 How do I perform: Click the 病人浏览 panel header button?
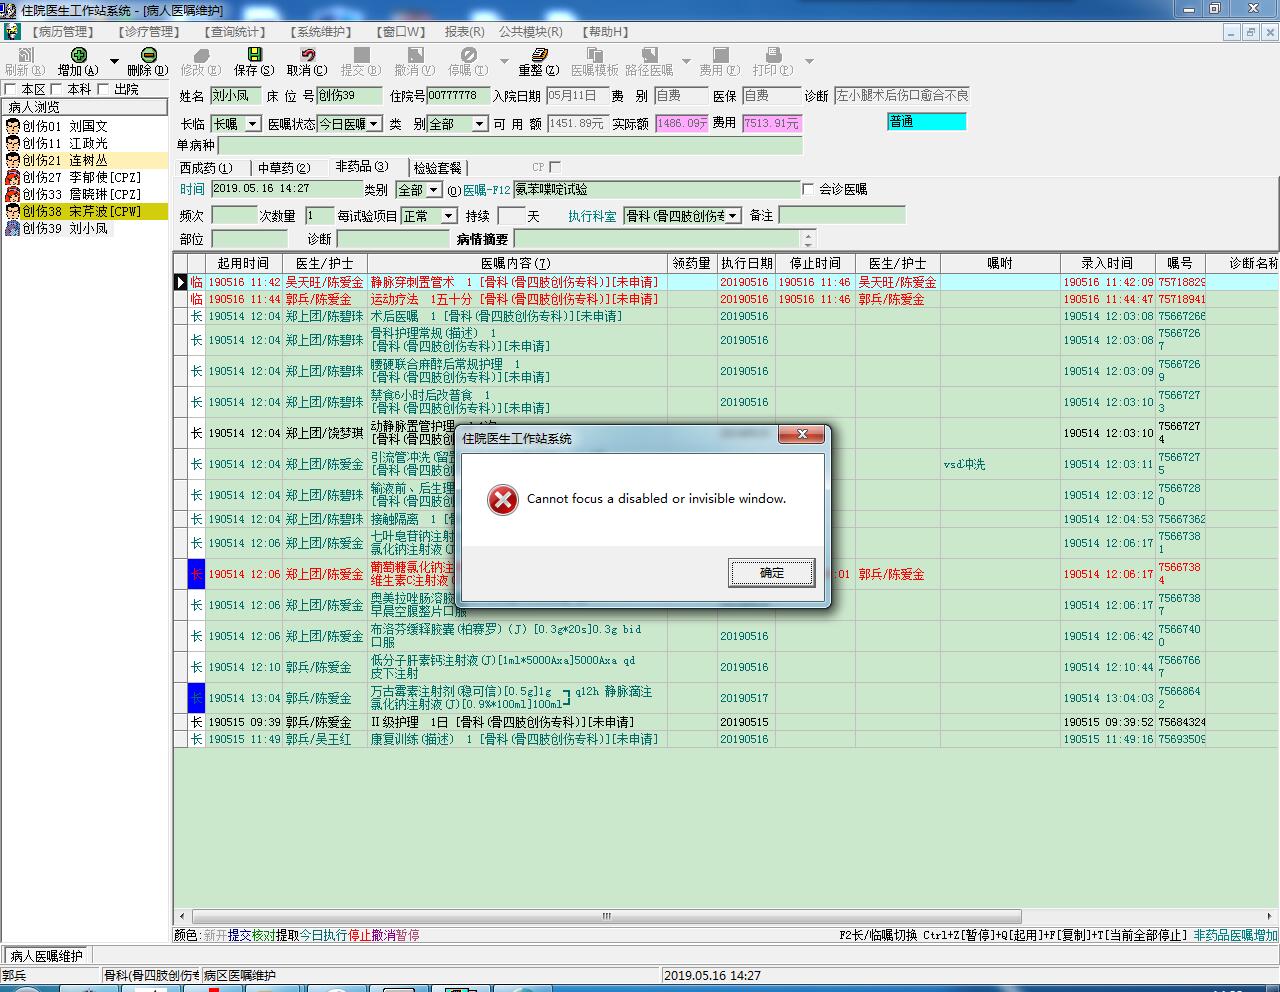(84, 107)
